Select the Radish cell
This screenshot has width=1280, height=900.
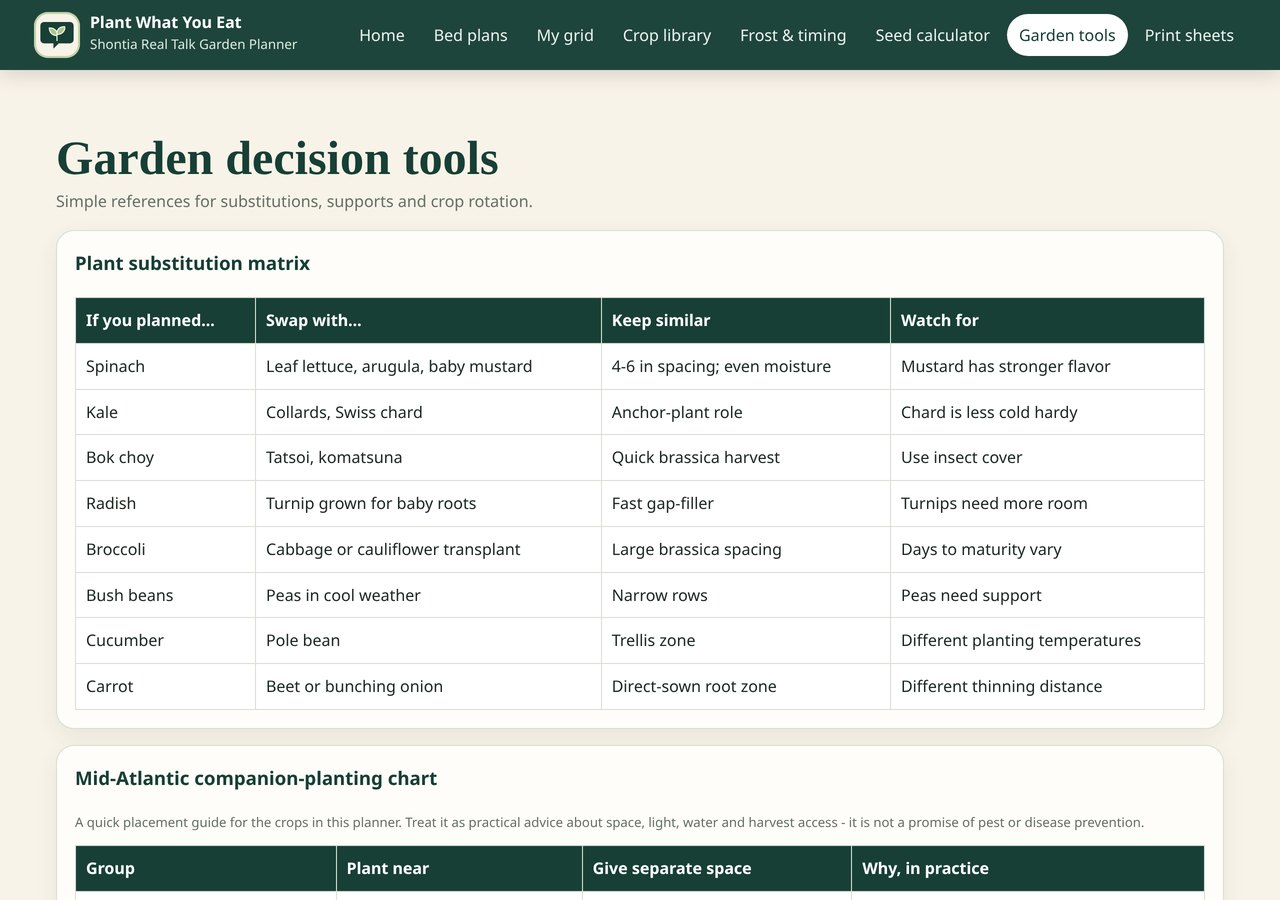(x=165, y=503)
